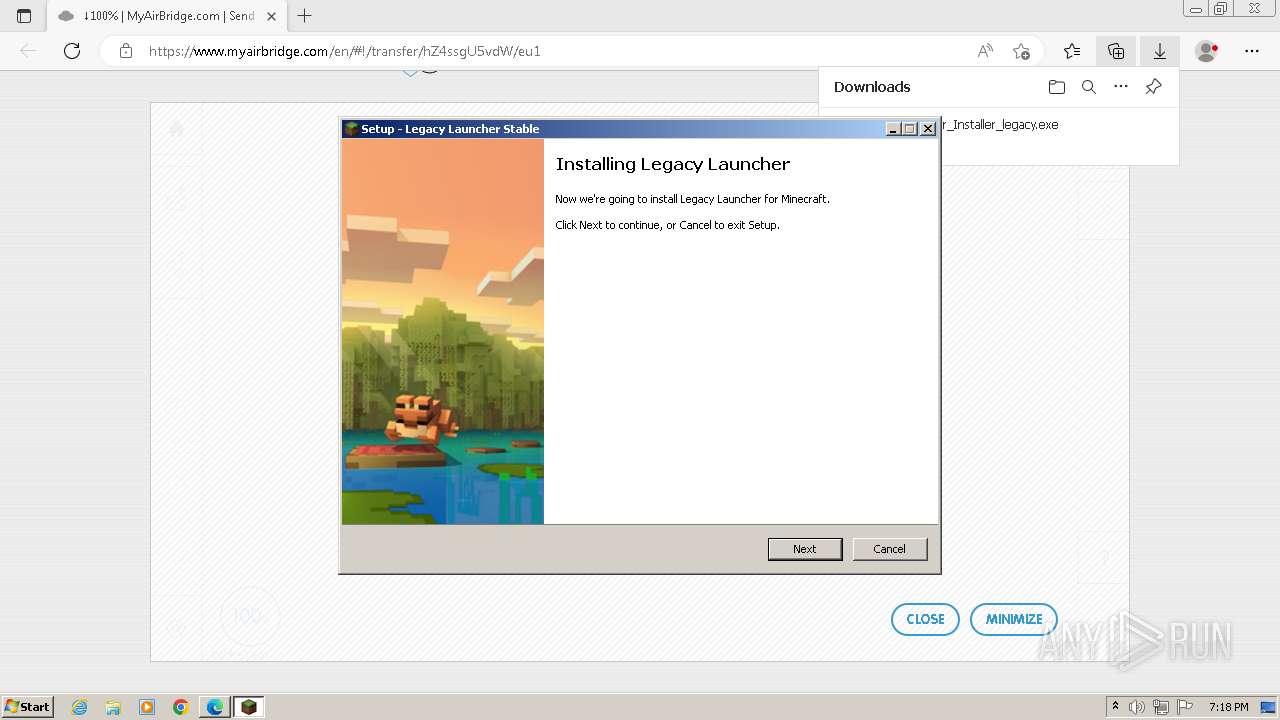View site information lock icon
Viewport: 1280px width, 720px height.
coord(126,51)
